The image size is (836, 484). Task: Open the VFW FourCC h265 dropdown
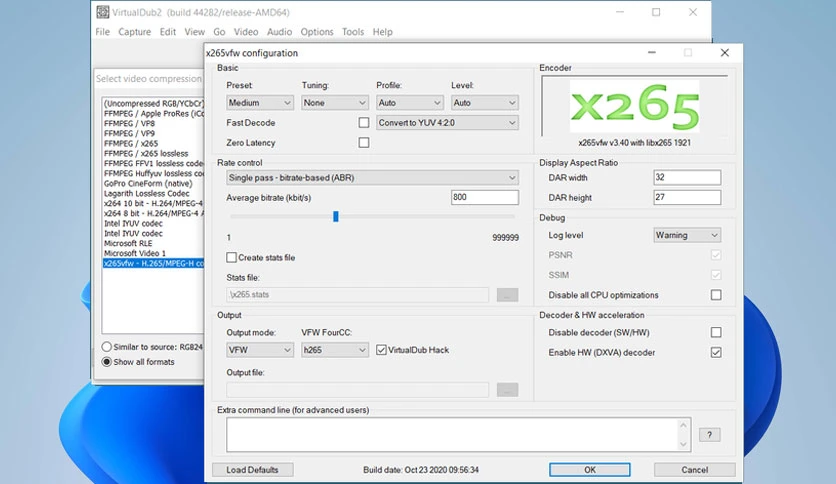tap(335, 350)
